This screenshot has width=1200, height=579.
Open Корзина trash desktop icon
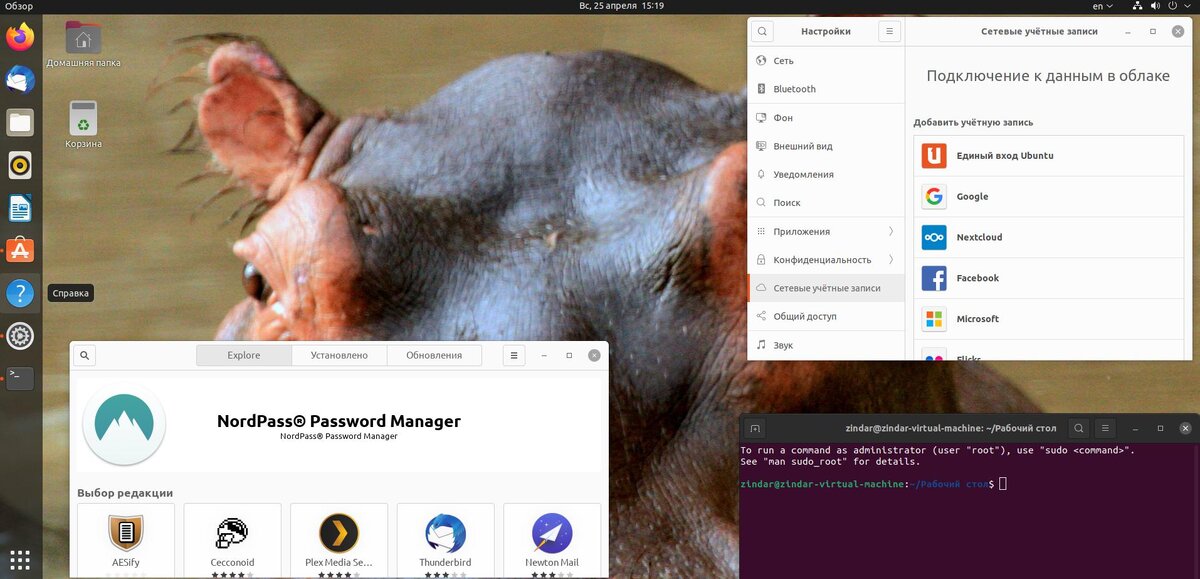pos(83,125)
